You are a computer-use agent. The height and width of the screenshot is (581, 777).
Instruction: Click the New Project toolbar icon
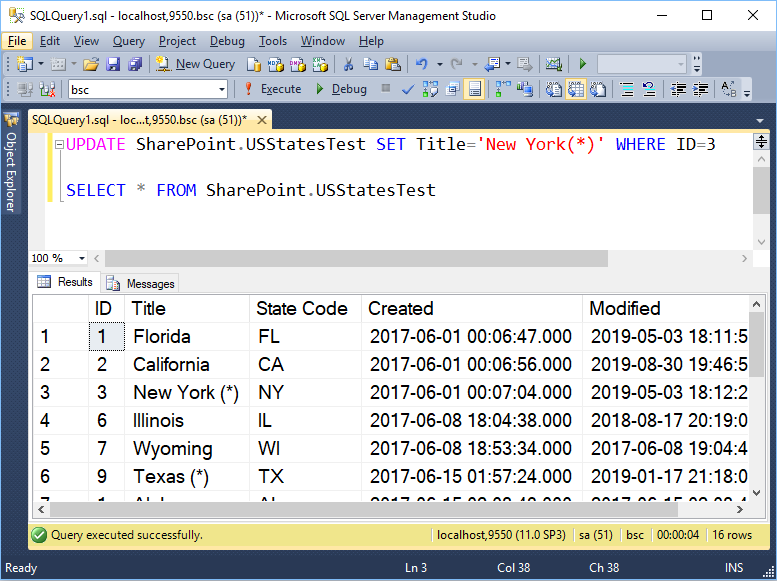click(25, 64)
